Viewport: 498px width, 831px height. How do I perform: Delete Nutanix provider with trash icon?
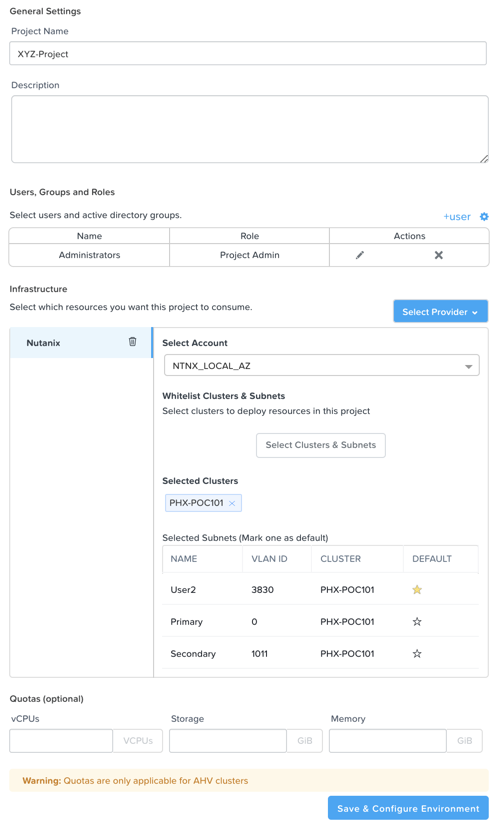[132, 342]
